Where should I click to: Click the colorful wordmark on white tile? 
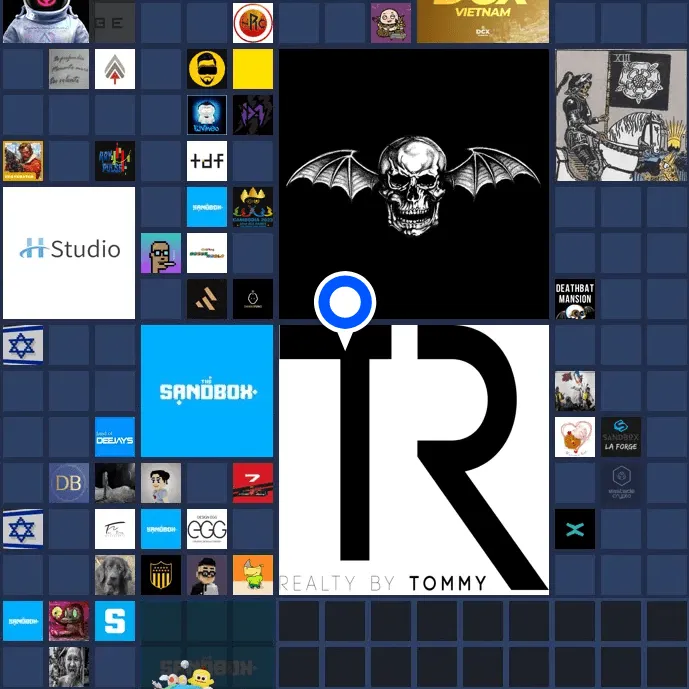pos(207,253)
